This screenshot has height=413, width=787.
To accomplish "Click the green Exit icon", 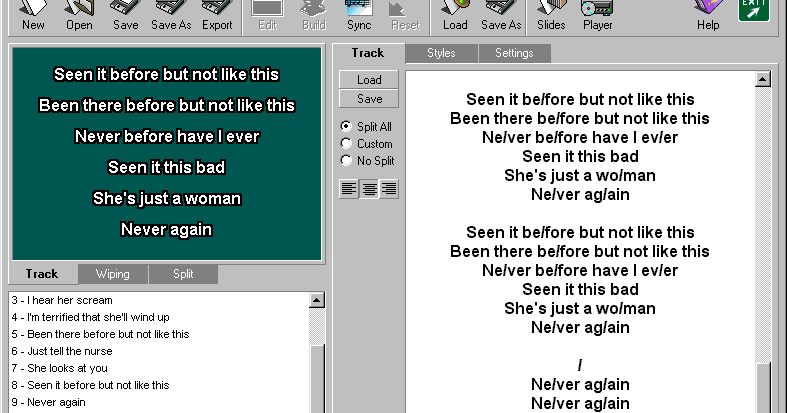I will (753, 10).
